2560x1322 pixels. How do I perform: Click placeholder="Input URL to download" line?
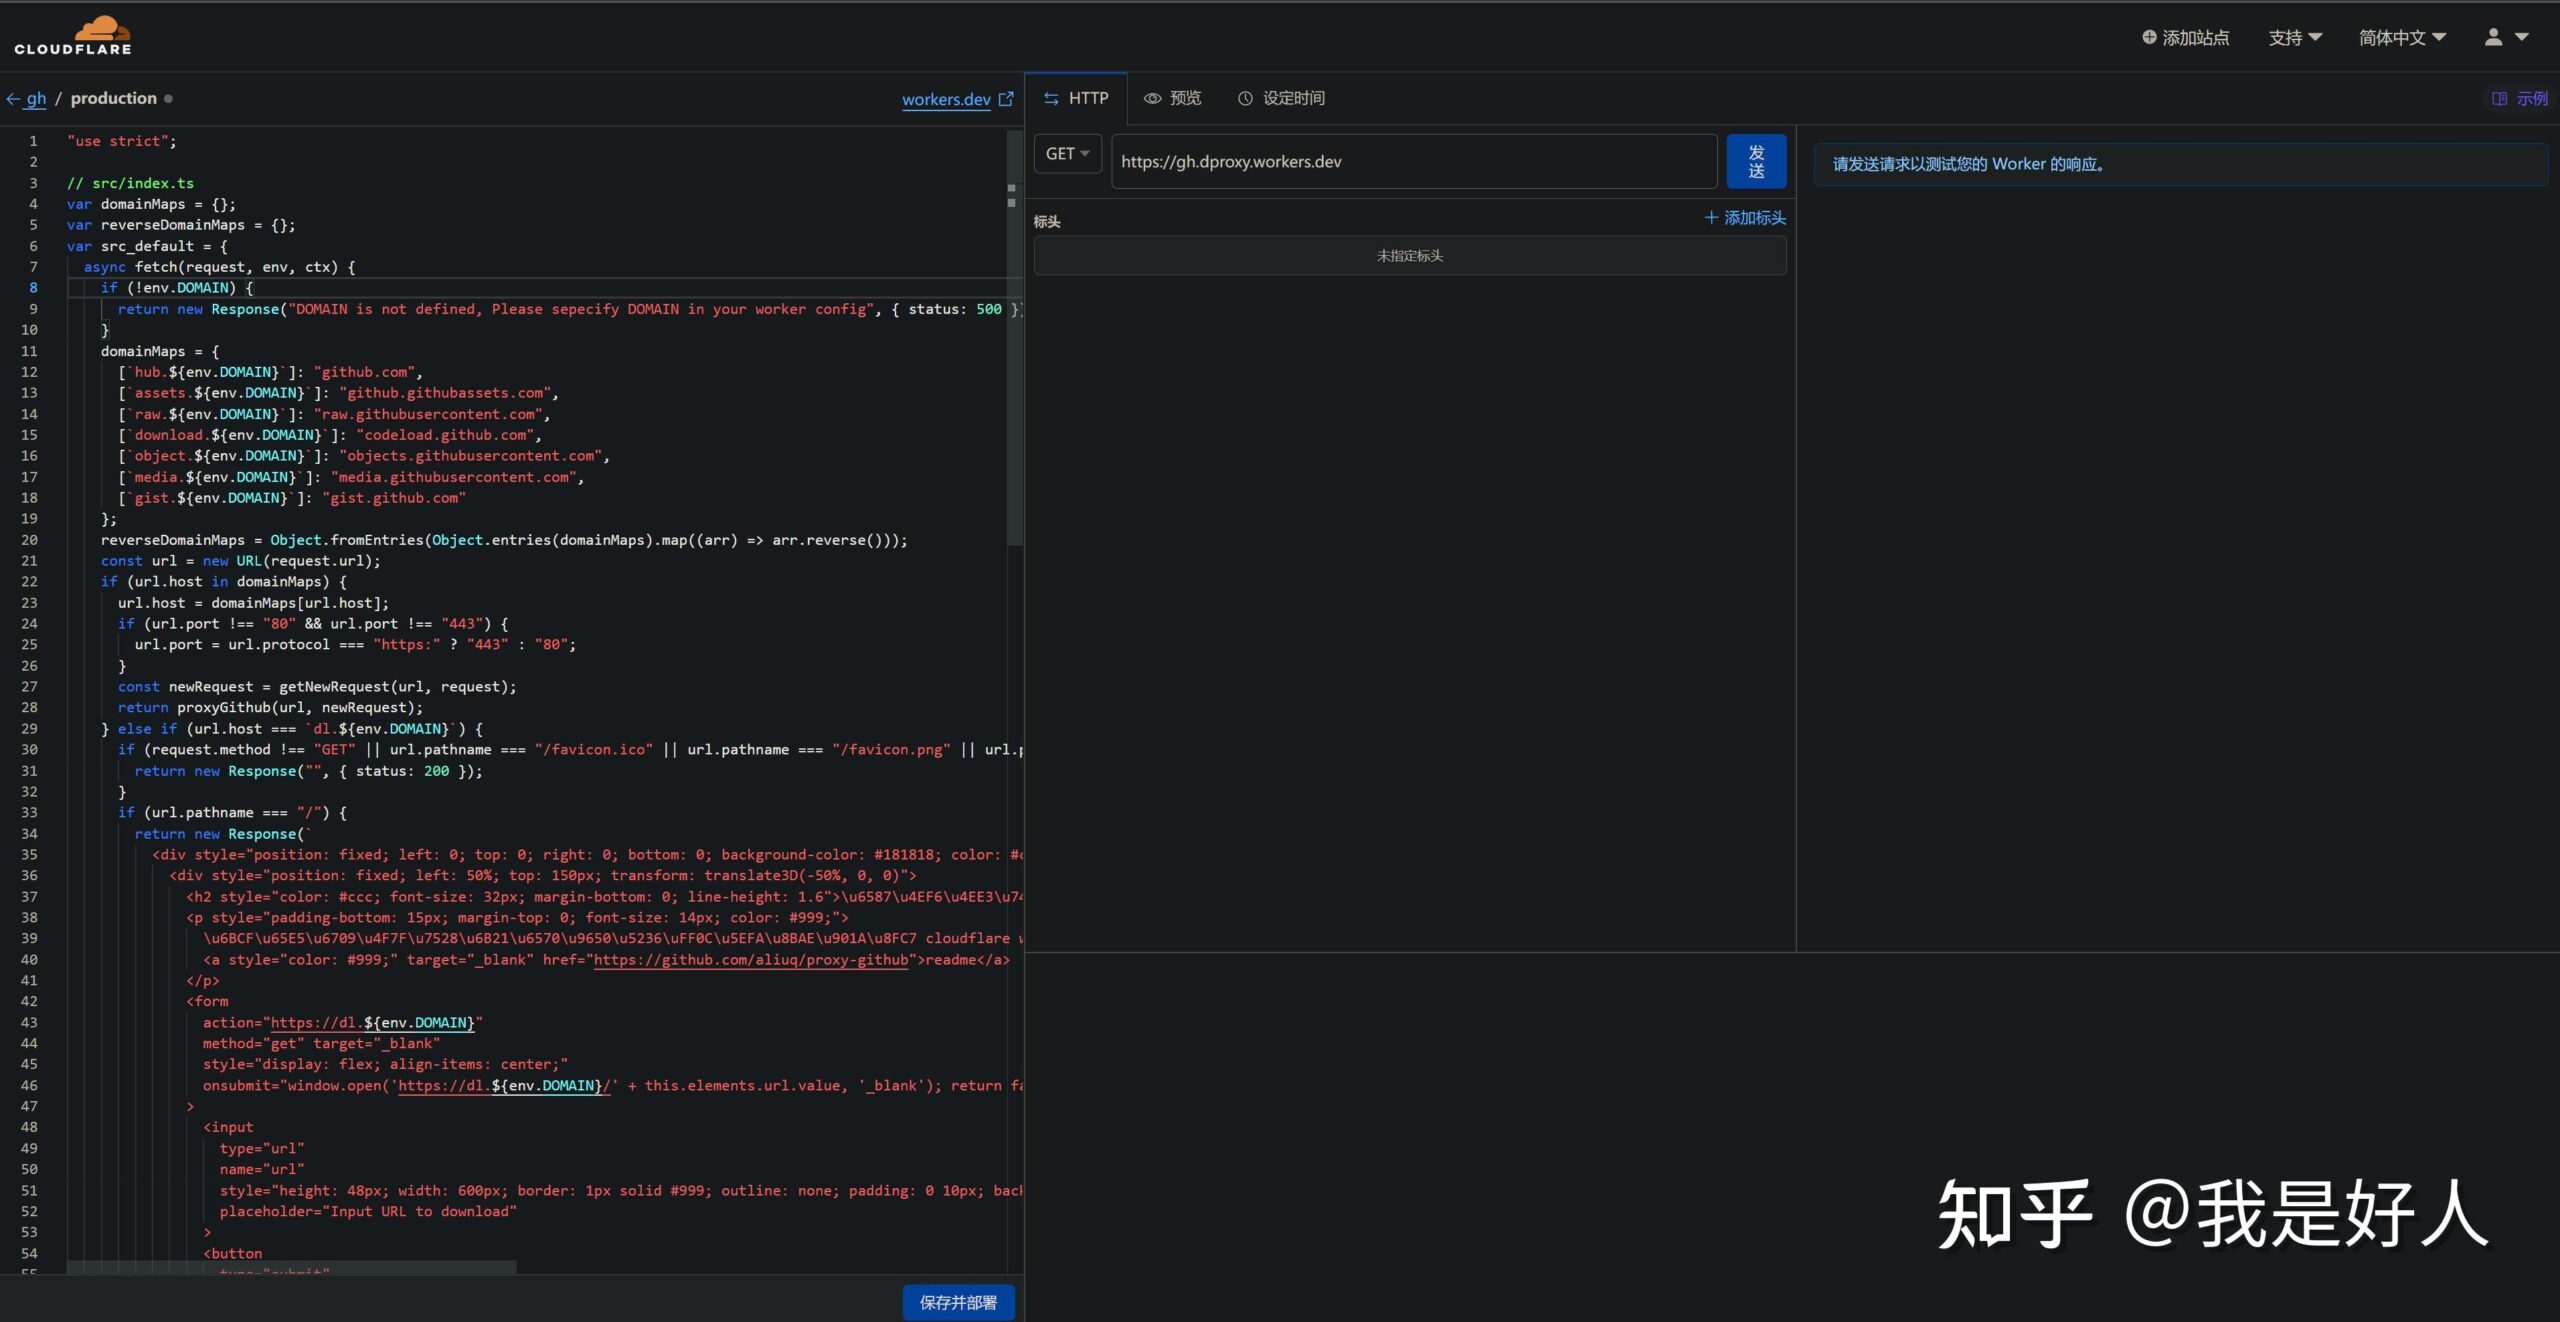[x=368, y=1212]
